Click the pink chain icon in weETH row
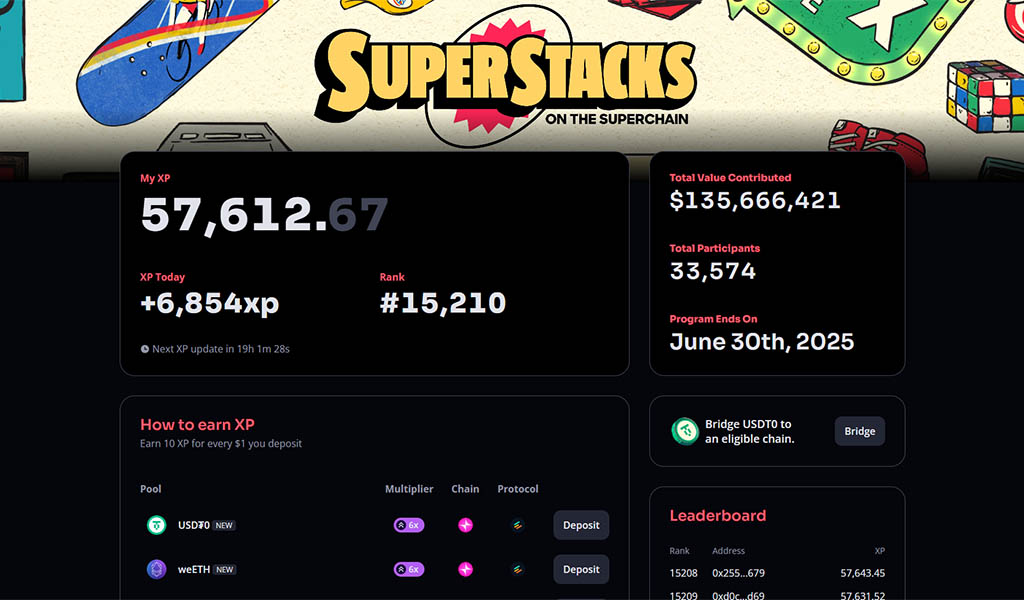 465,569
